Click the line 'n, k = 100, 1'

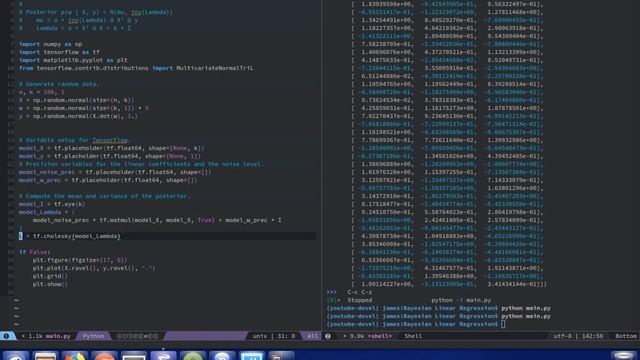tap(42, 92)
